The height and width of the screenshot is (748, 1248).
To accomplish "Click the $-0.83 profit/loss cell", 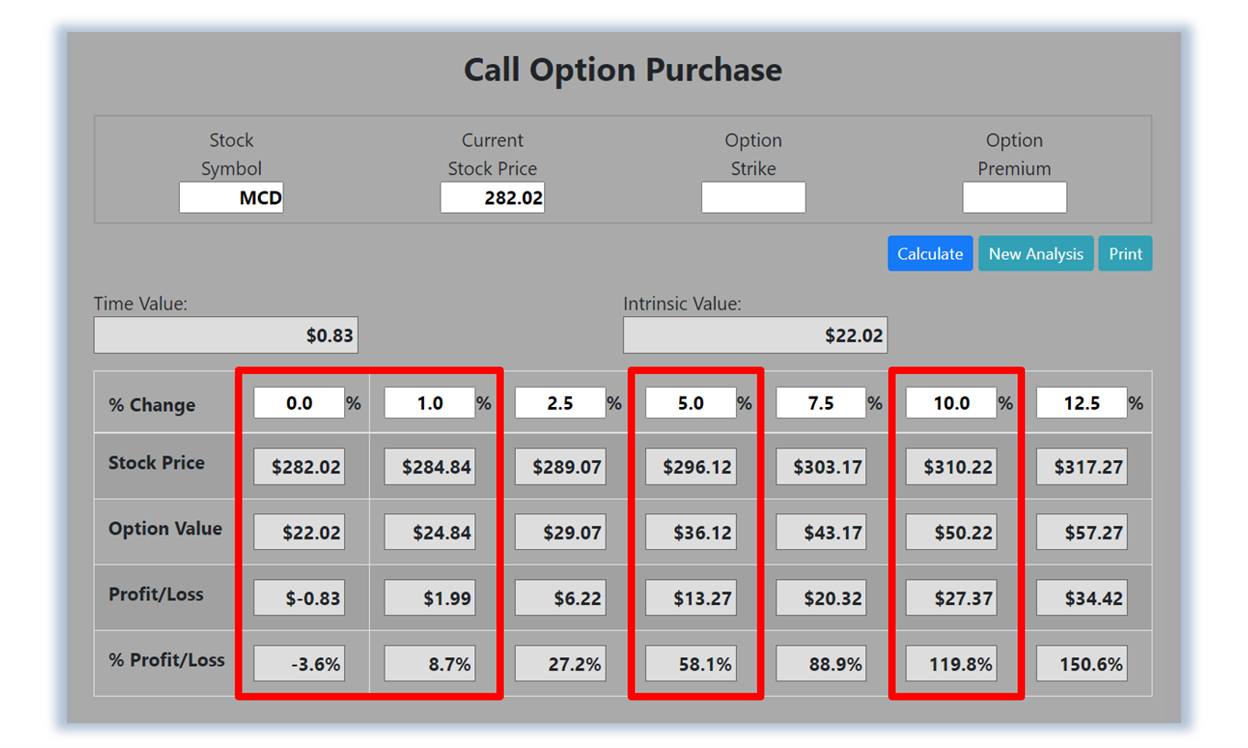I will pos(299,599).
